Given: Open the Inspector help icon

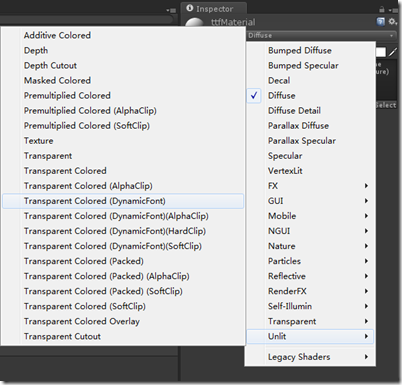Looking at the screenshot, I should 380,22.
